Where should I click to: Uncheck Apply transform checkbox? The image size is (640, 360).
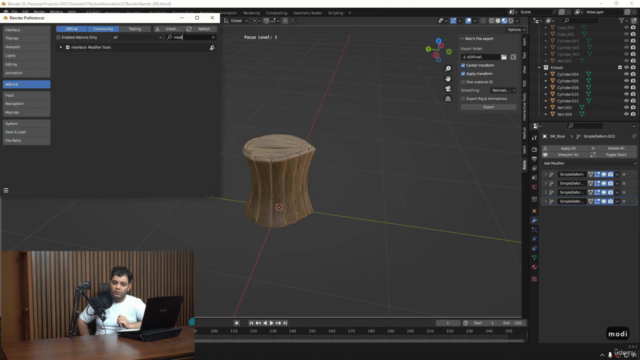coord(463,74)
